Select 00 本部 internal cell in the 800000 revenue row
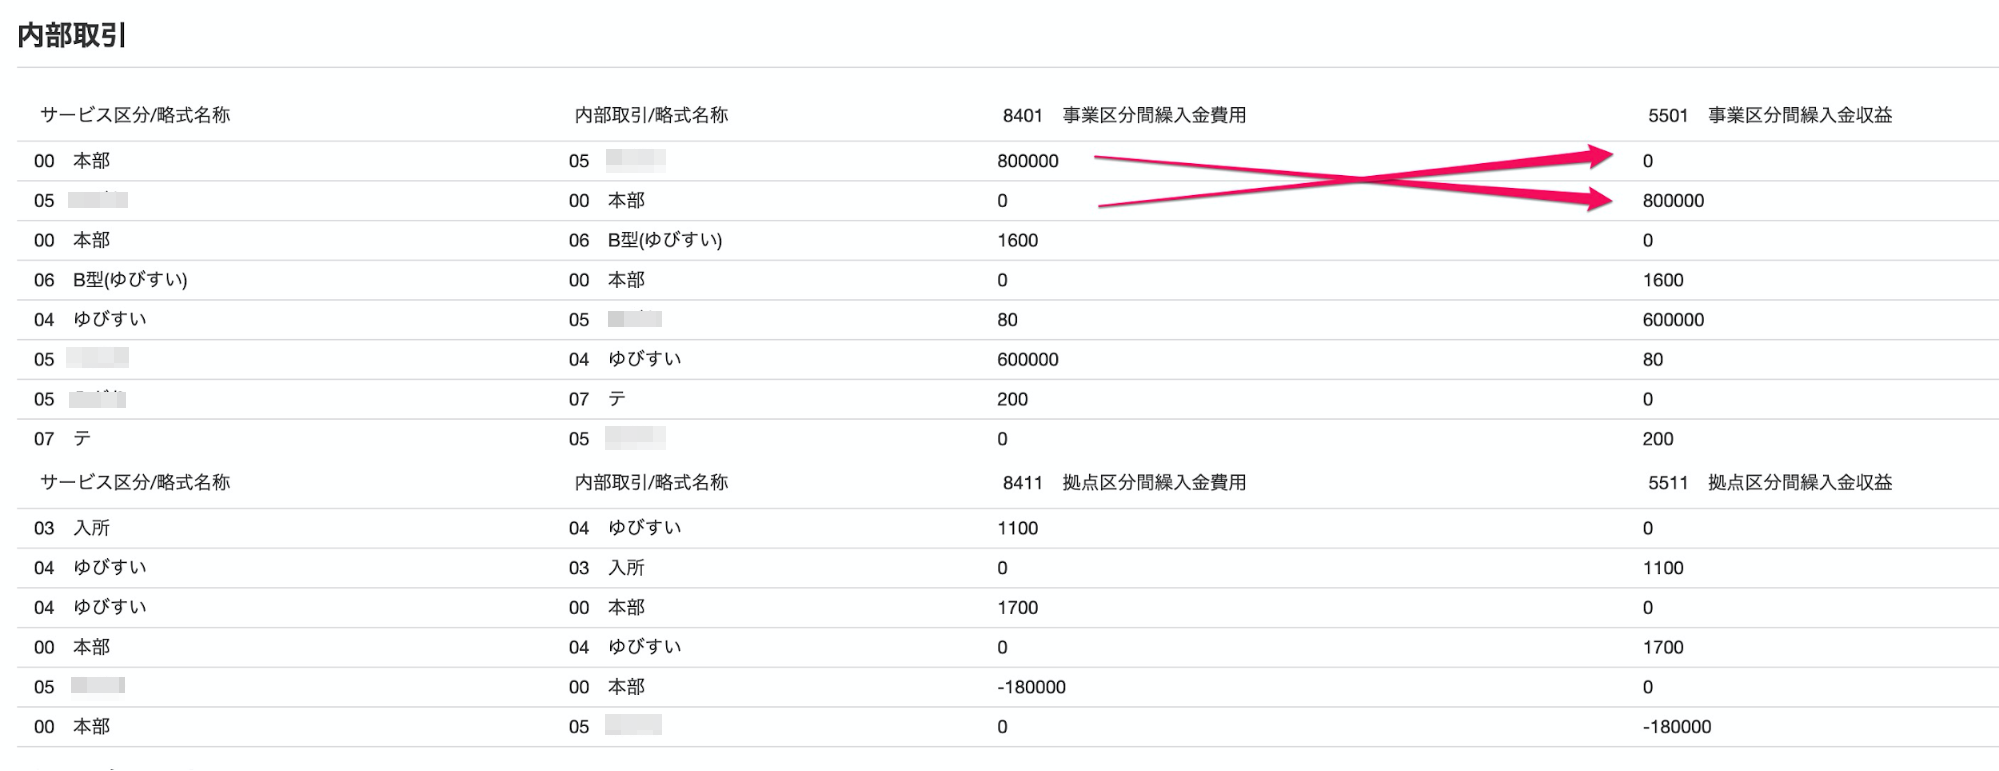This screenshot has width=1999, height=771. click(607, 201)
